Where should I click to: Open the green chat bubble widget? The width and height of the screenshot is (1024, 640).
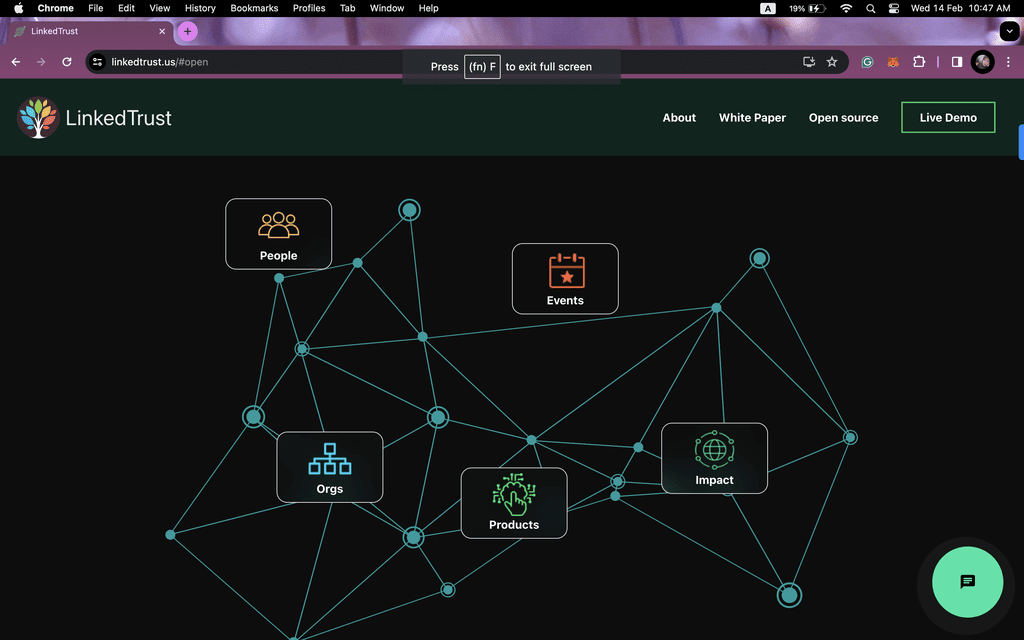(967, 582)
